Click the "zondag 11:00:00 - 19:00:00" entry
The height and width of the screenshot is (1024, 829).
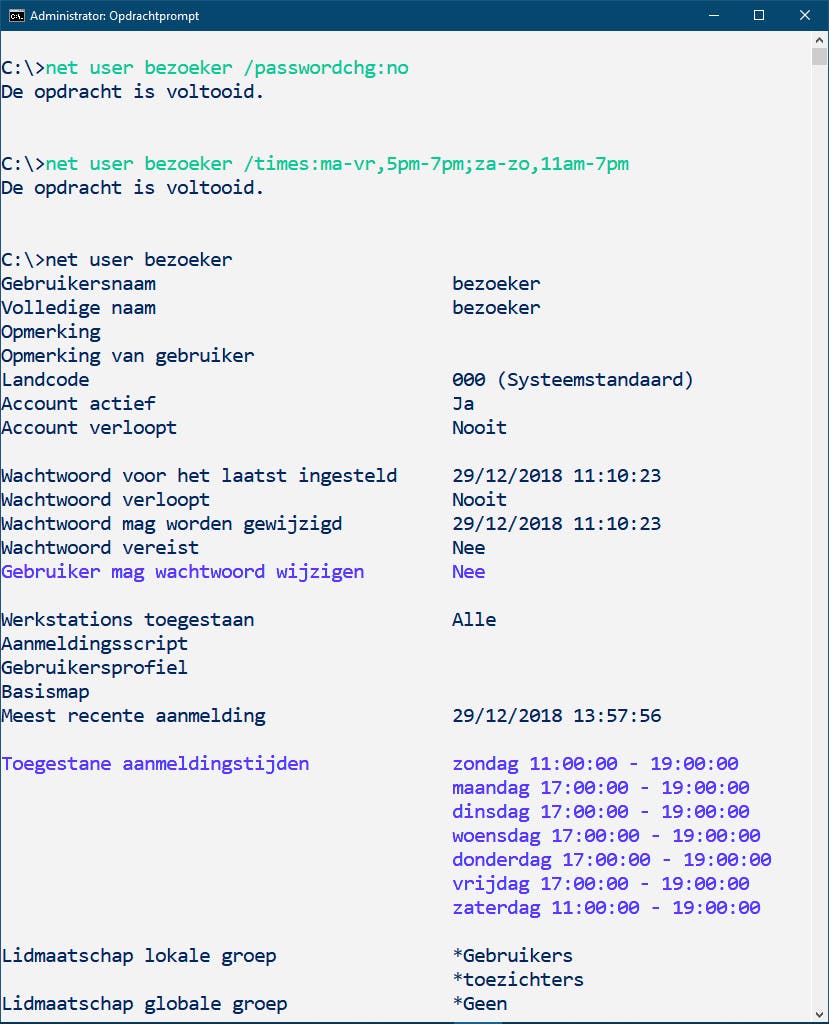coord(595,764)
